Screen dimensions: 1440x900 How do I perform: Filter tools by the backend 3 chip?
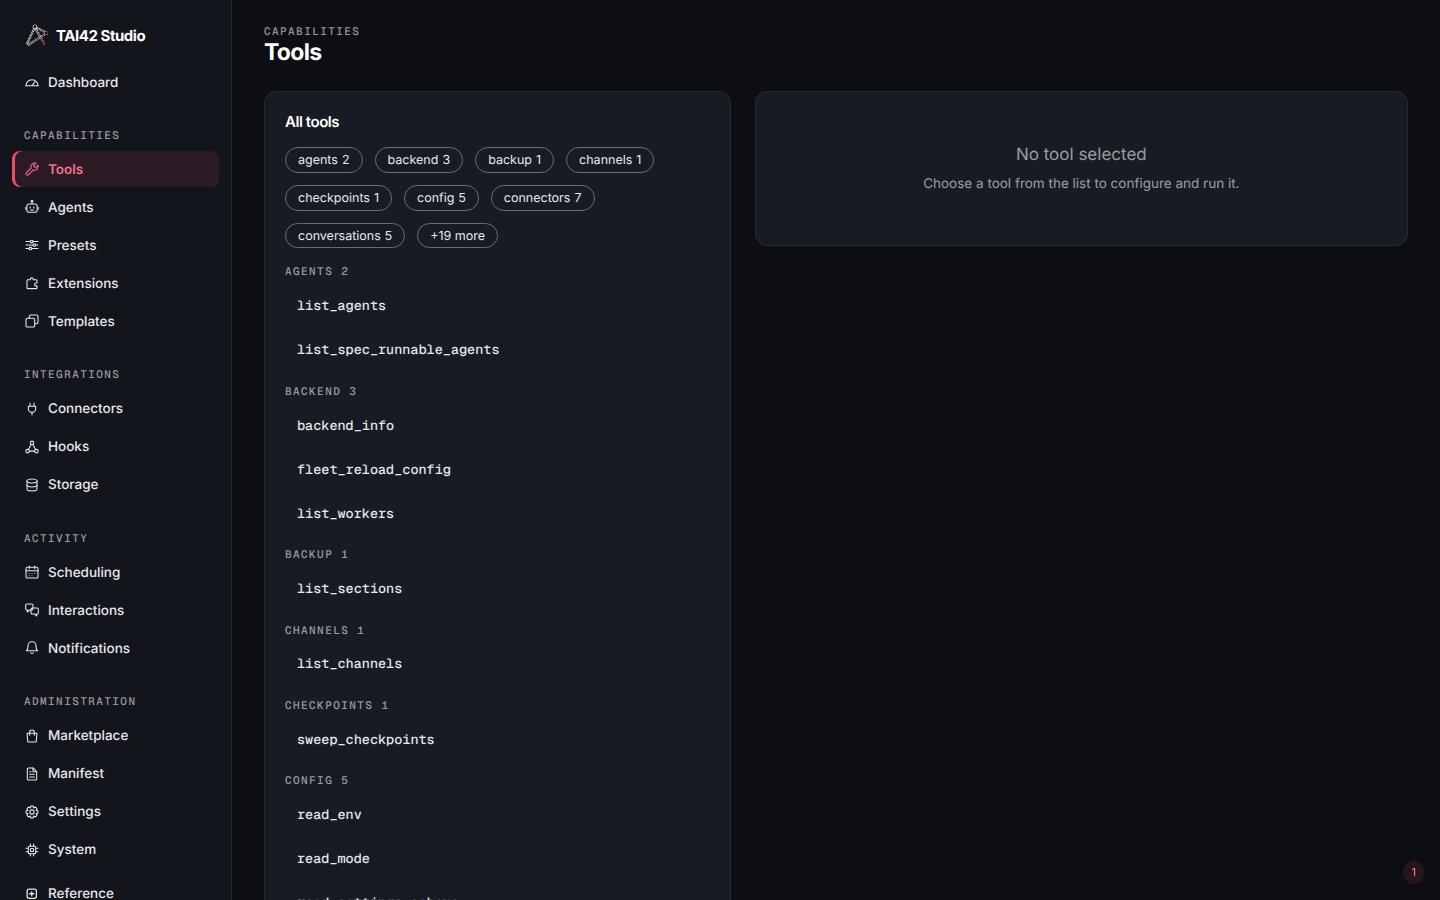click(419, 160)
